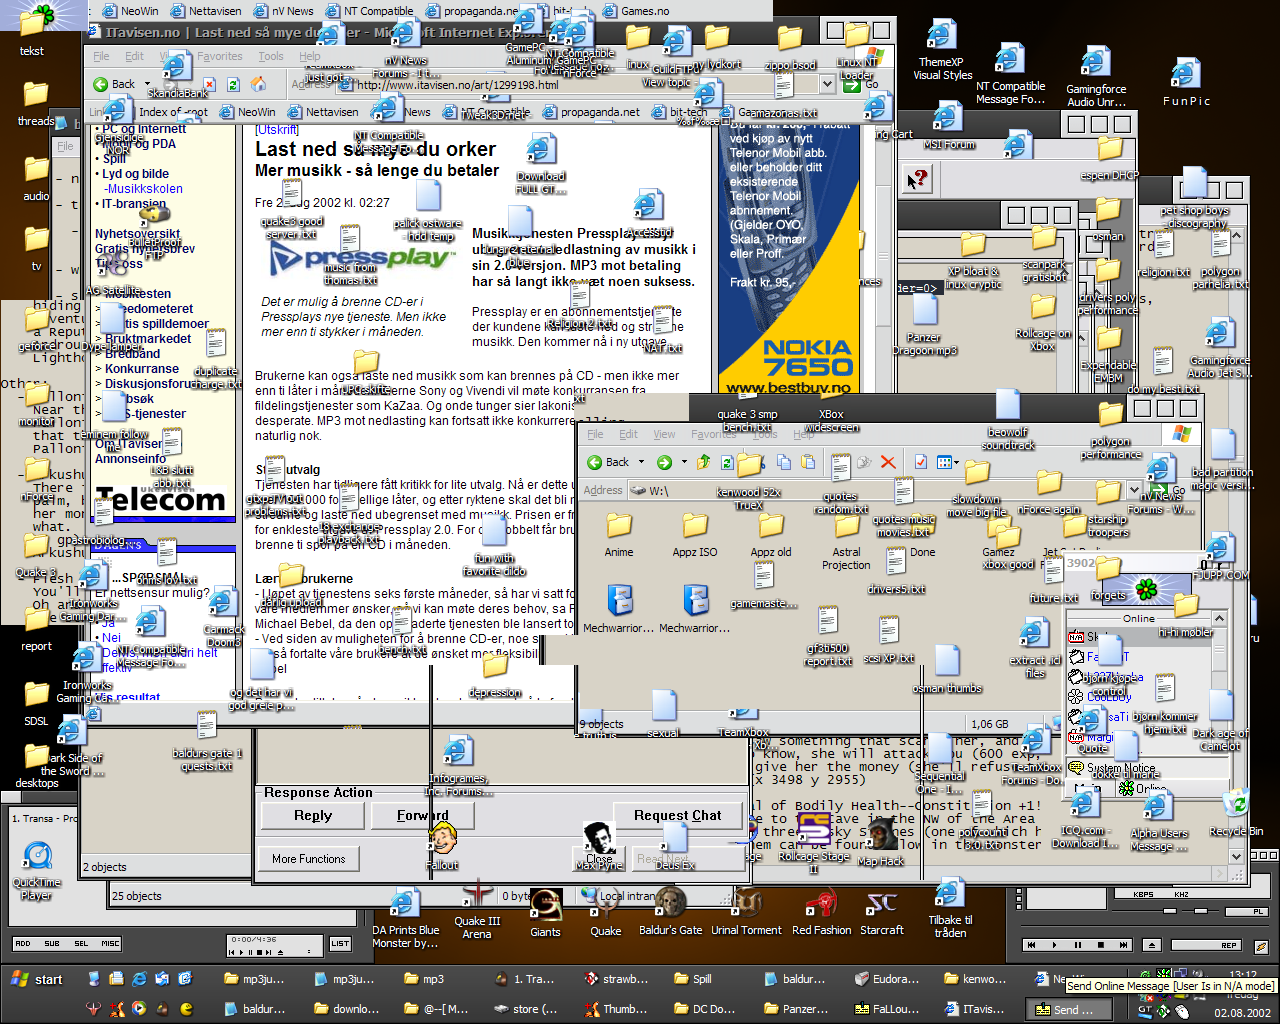
Task: Click Start button on taskbar
Action: point(38,979)
